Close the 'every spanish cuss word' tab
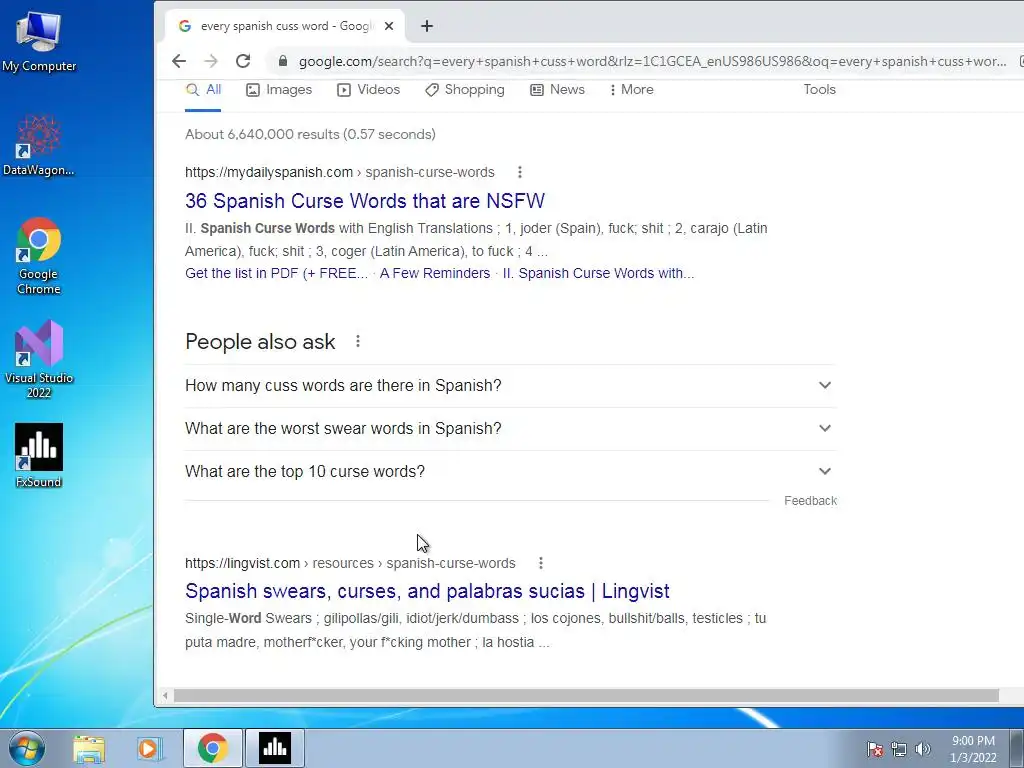This screenshot has width=1024, height=768. [x=389, y=26]
